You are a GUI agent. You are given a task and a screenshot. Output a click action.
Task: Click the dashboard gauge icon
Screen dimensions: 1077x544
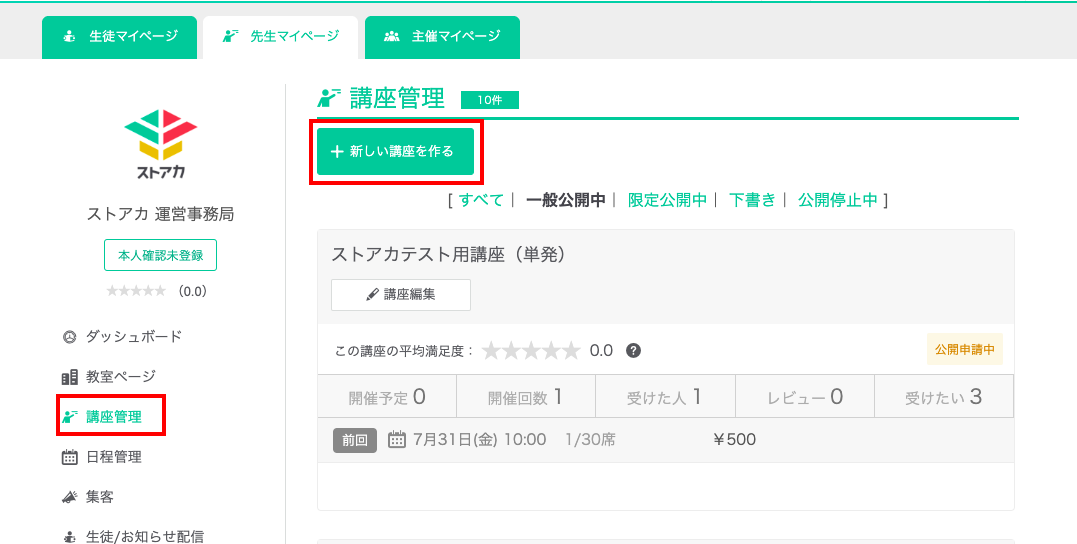(x=69, y=337)
